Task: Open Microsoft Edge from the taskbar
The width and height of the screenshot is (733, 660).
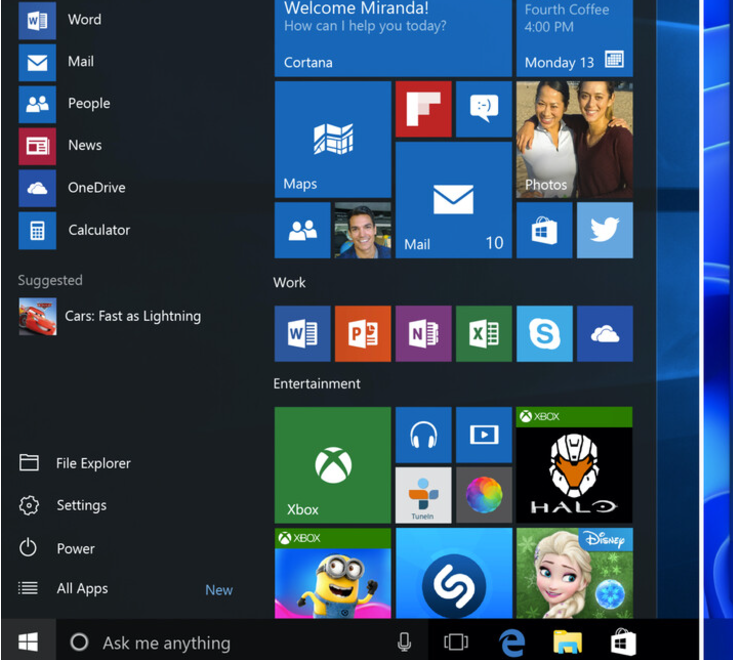Action: (x=512, y=643)
